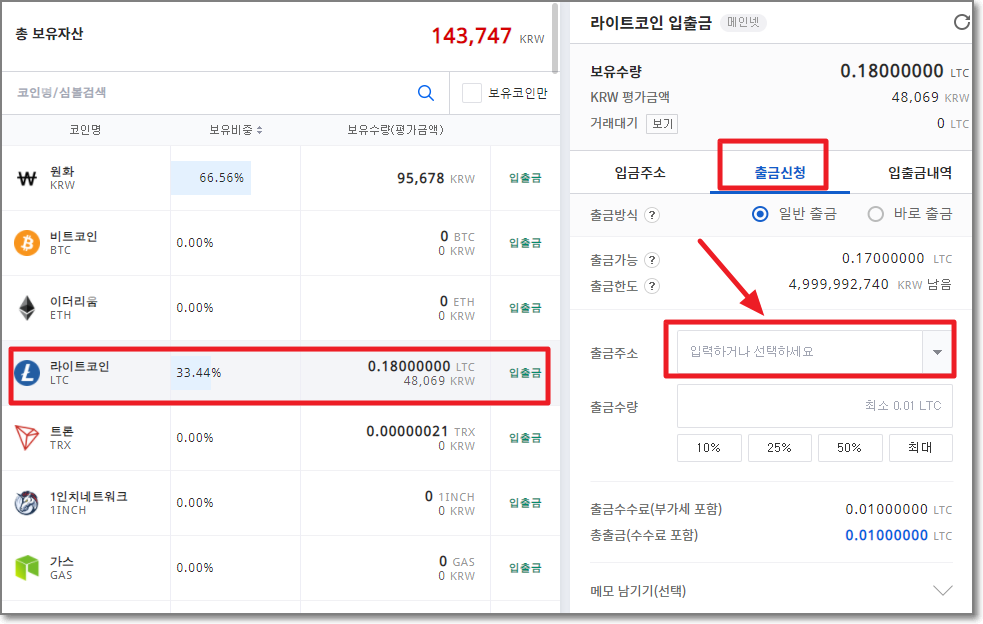Click 입출금 for 트론 TRX row
The width and height of the screenshot is (983, 624).
525,438
